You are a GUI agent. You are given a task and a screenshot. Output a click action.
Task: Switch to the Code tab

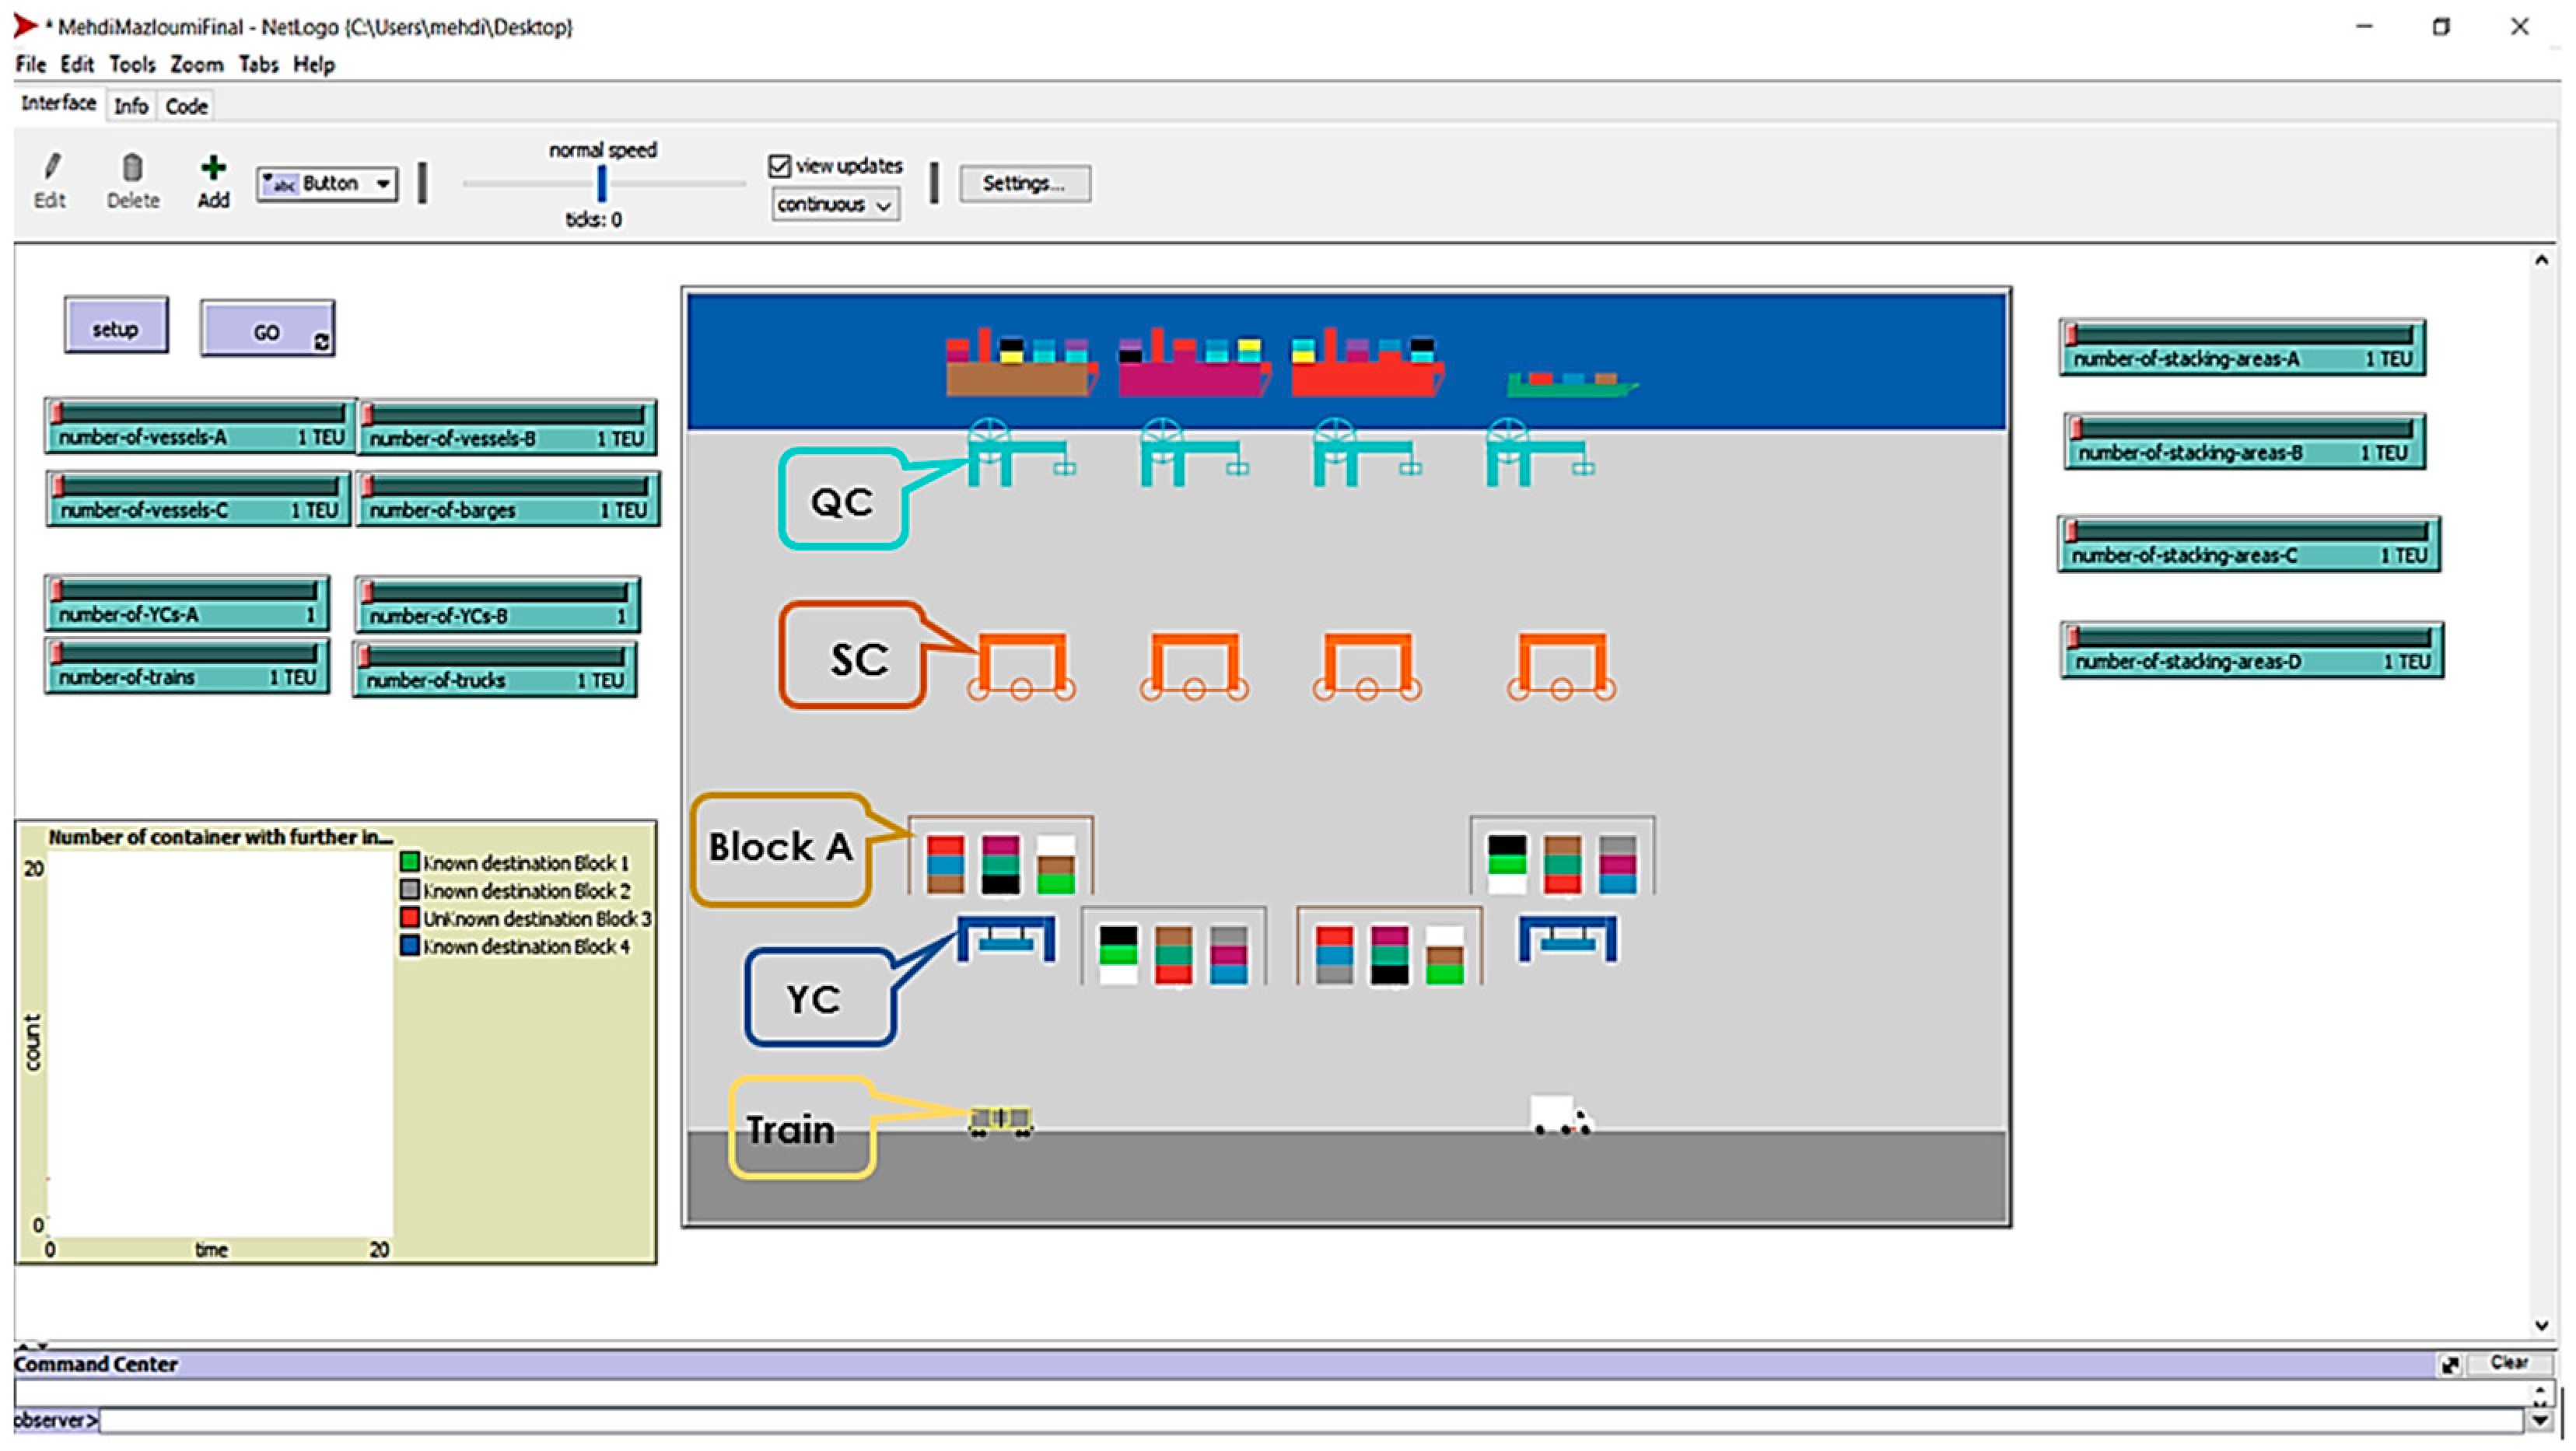click(186, 106)
